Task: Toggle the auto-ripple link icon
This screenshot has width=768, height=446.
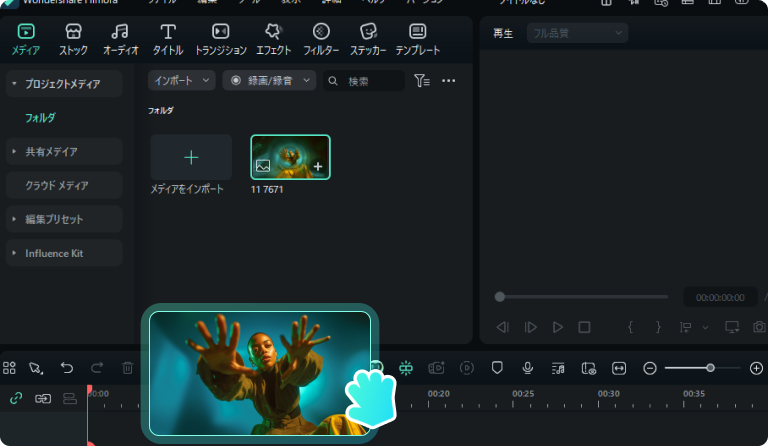Action: [16, 398]
